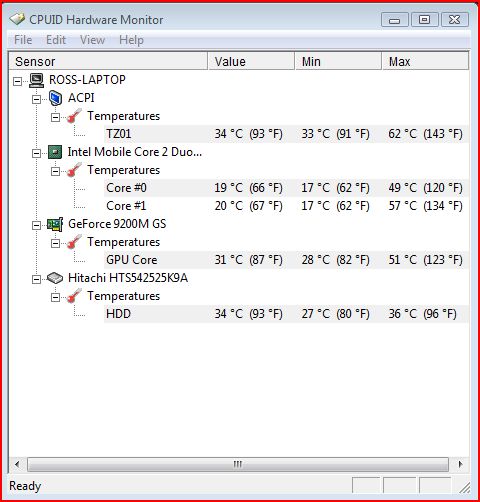Click Core #0 max value 49 °C (120 °F)
The height and width of the screenshot is (502, 480).
click(x=425, y=188)
